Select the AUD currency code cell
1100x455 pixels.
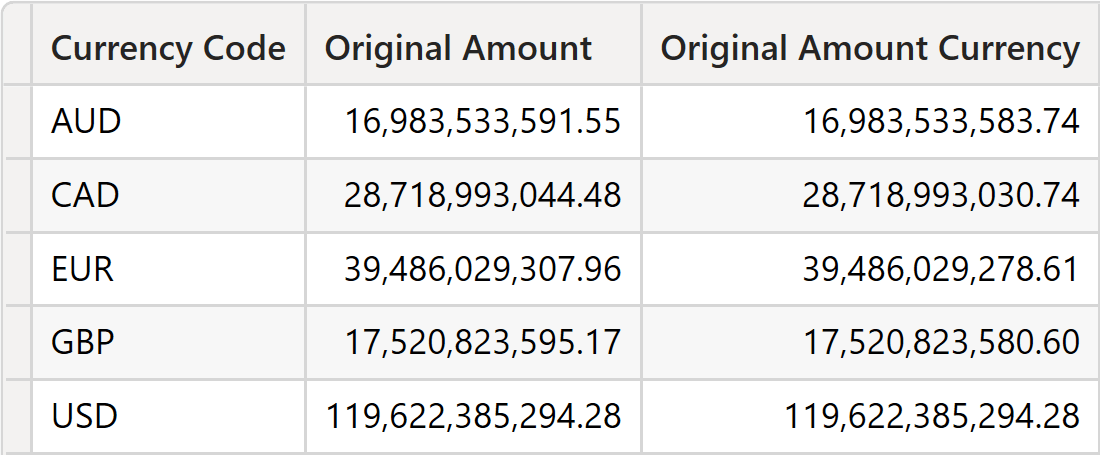(x=168, y=122)
